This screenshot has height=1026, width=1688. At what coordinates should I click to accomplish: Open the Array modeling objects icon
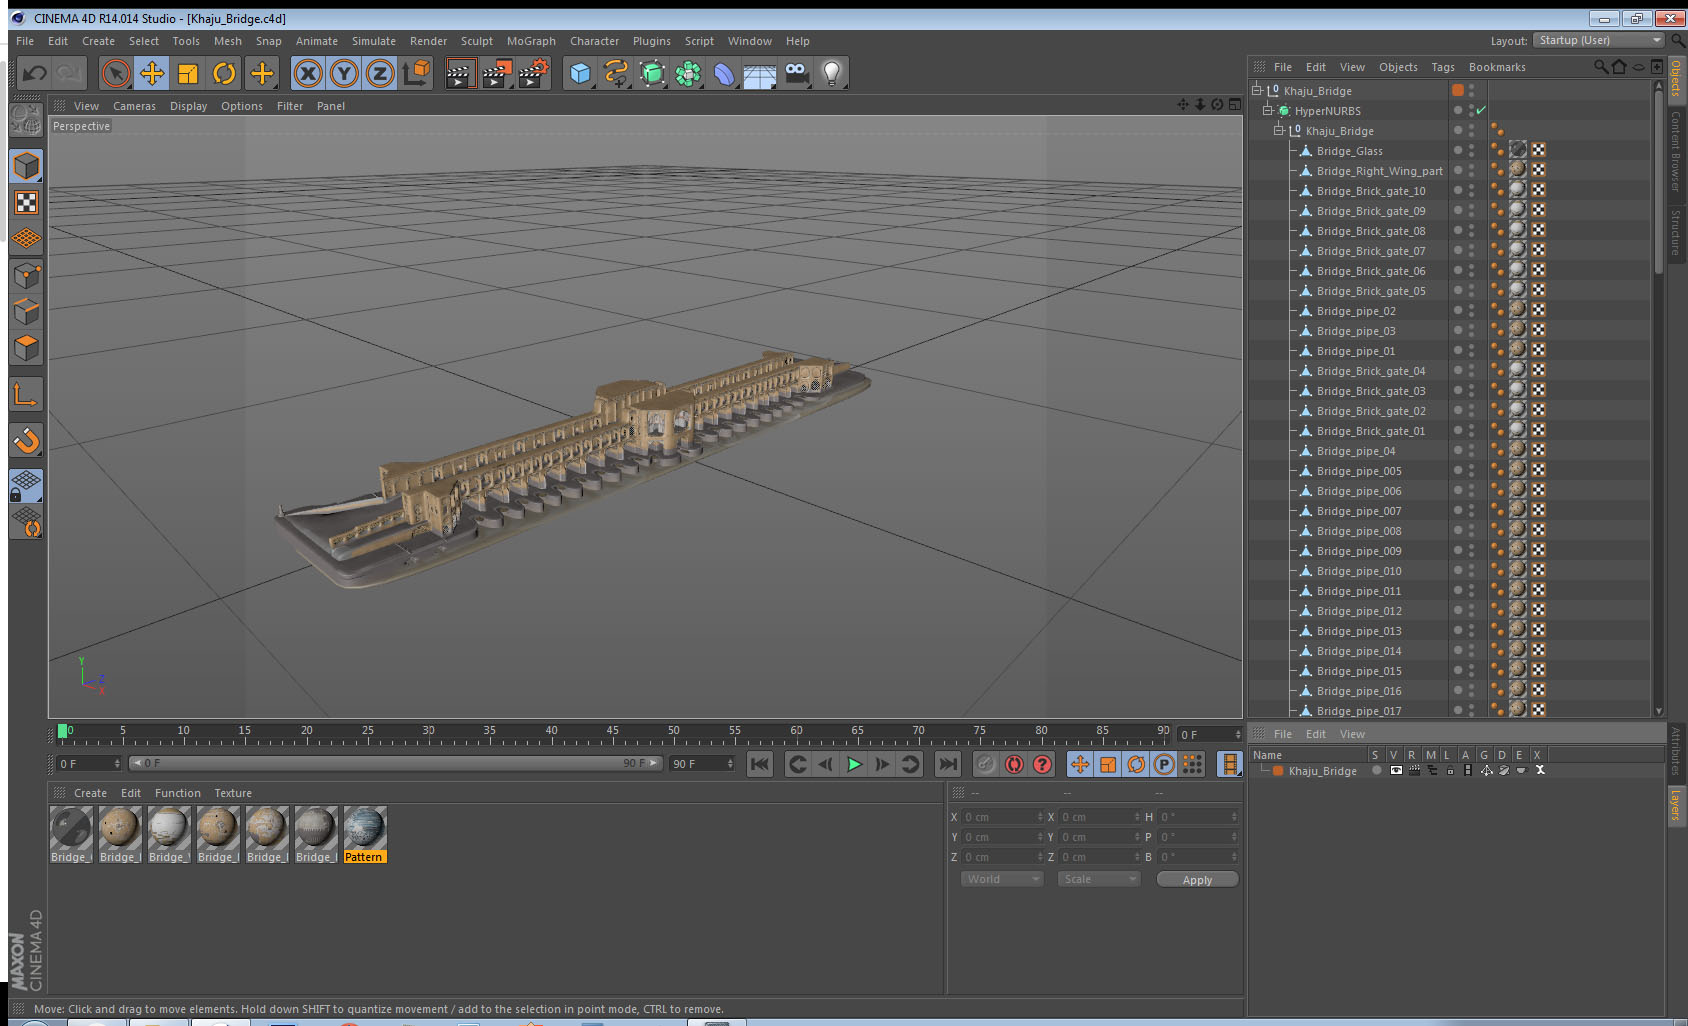tap(688, 73)
